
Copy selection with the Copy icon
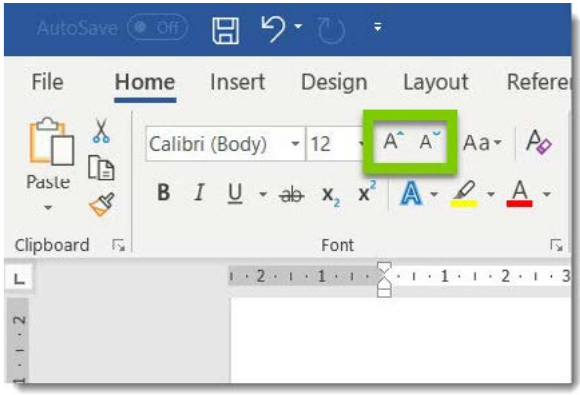tap(101, 168)
